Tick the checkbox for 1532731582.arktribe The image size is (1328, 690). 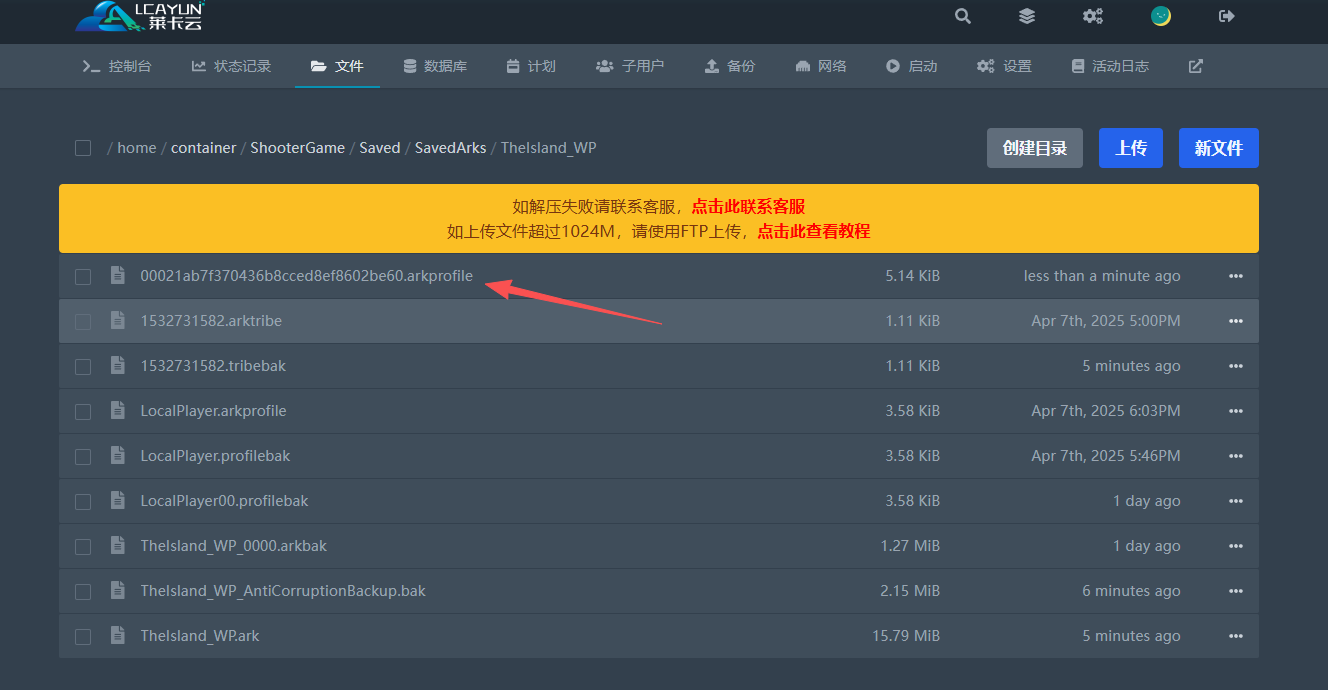(x=83, y=322)
